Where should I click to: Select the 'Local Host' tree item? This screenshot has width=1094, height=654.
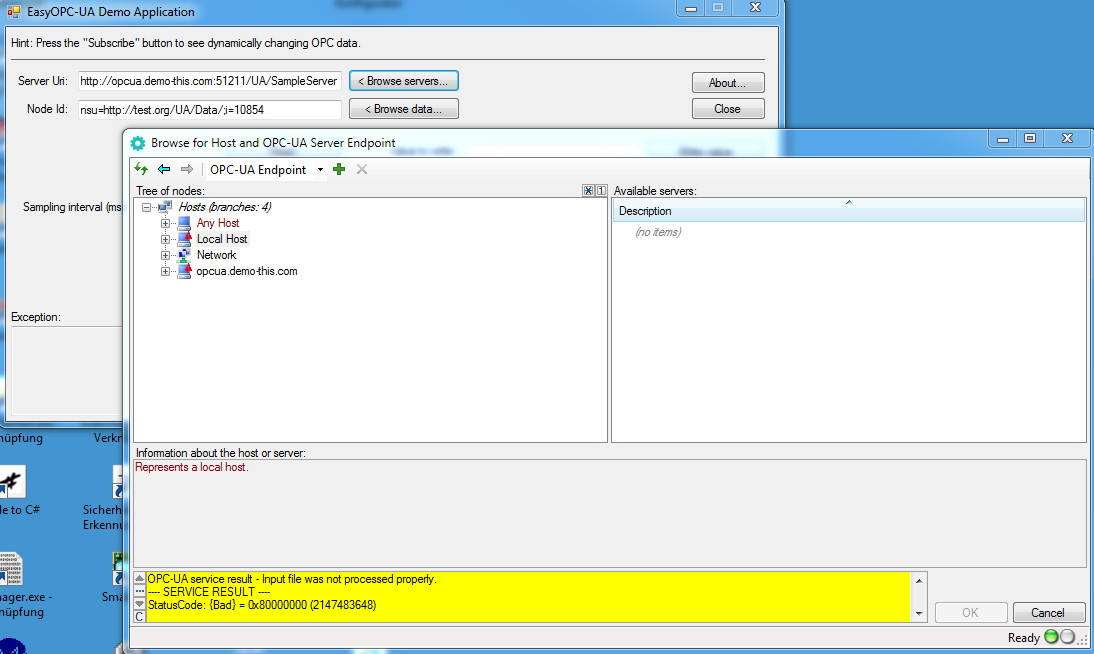click(222, 239)
